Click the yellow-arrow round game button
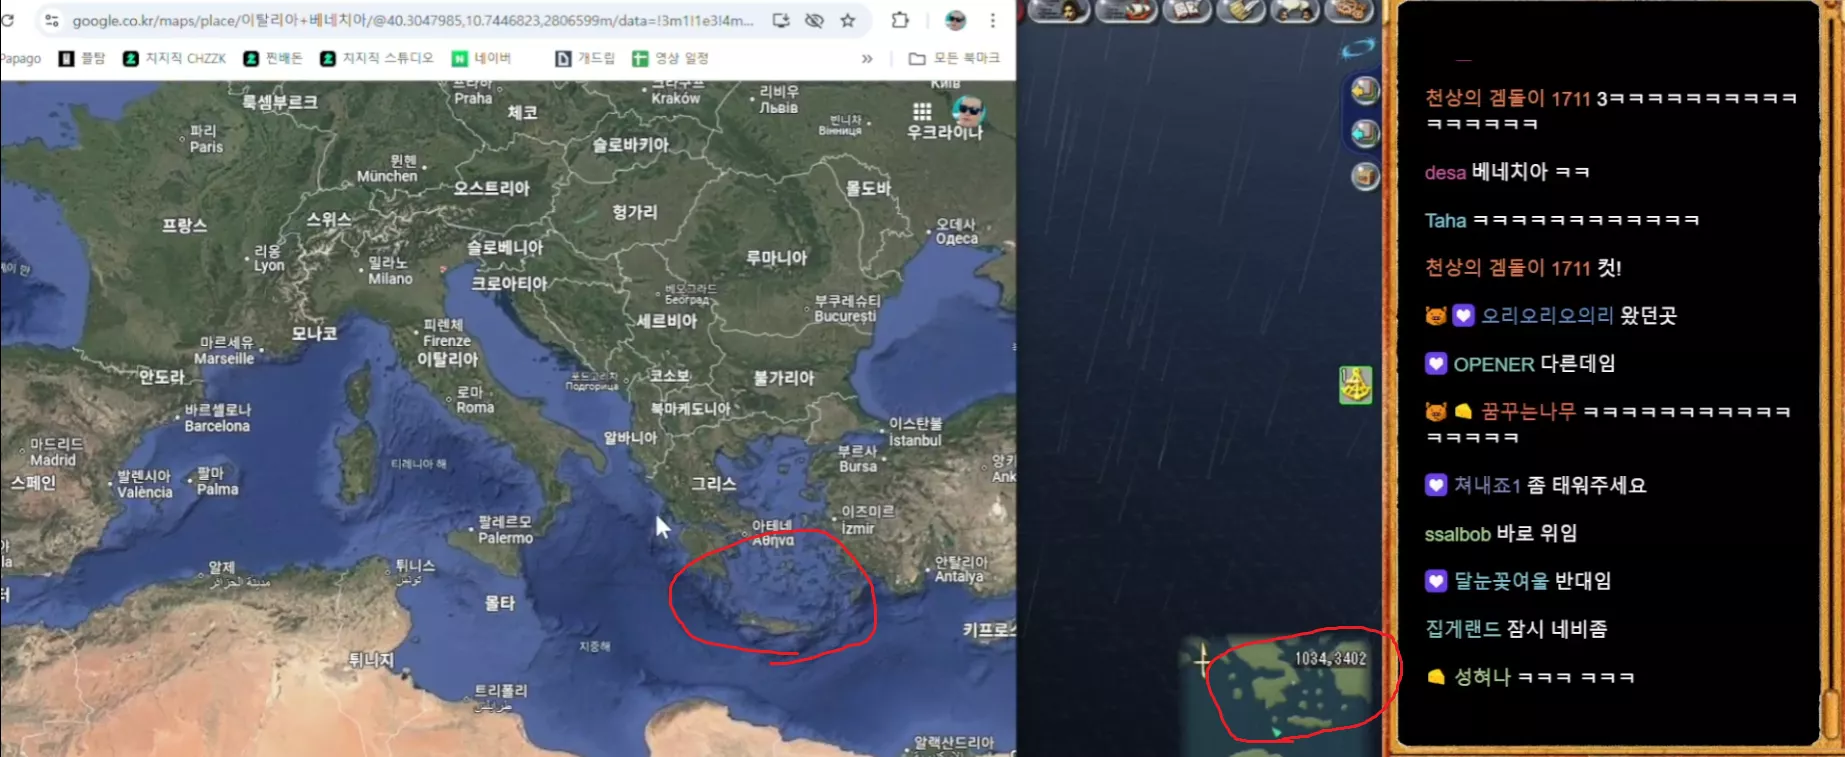Screen dimensions: 1845x757 pos(1365,91)
